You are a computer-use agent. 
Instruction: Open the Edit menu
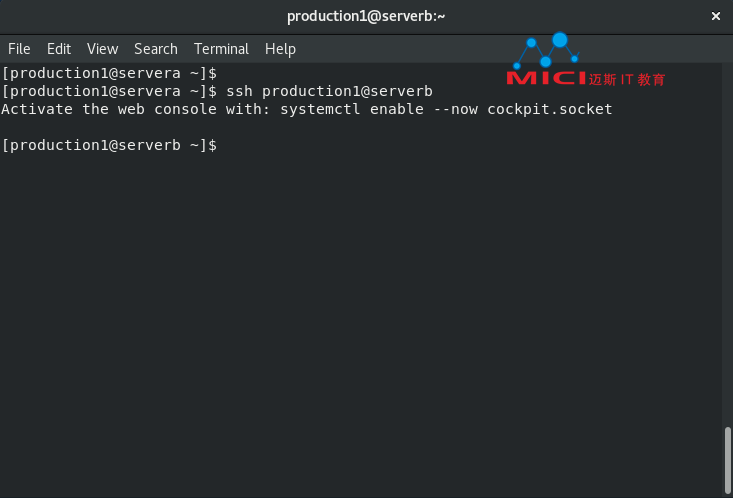[x=59, y=49]
